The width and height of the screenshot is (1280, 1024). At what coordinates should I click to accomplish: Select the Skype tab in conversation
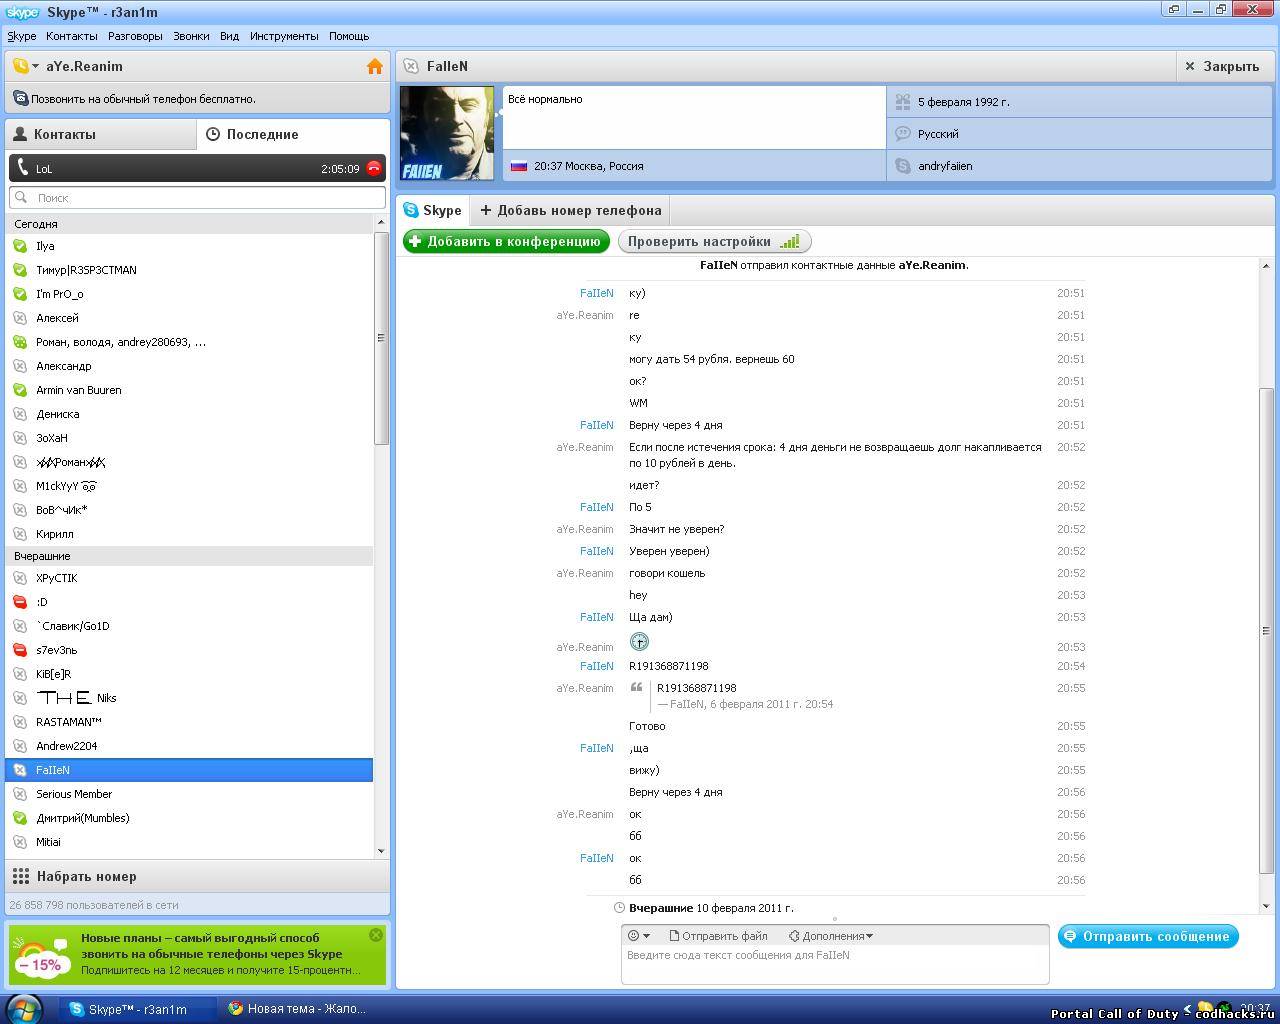432,210
